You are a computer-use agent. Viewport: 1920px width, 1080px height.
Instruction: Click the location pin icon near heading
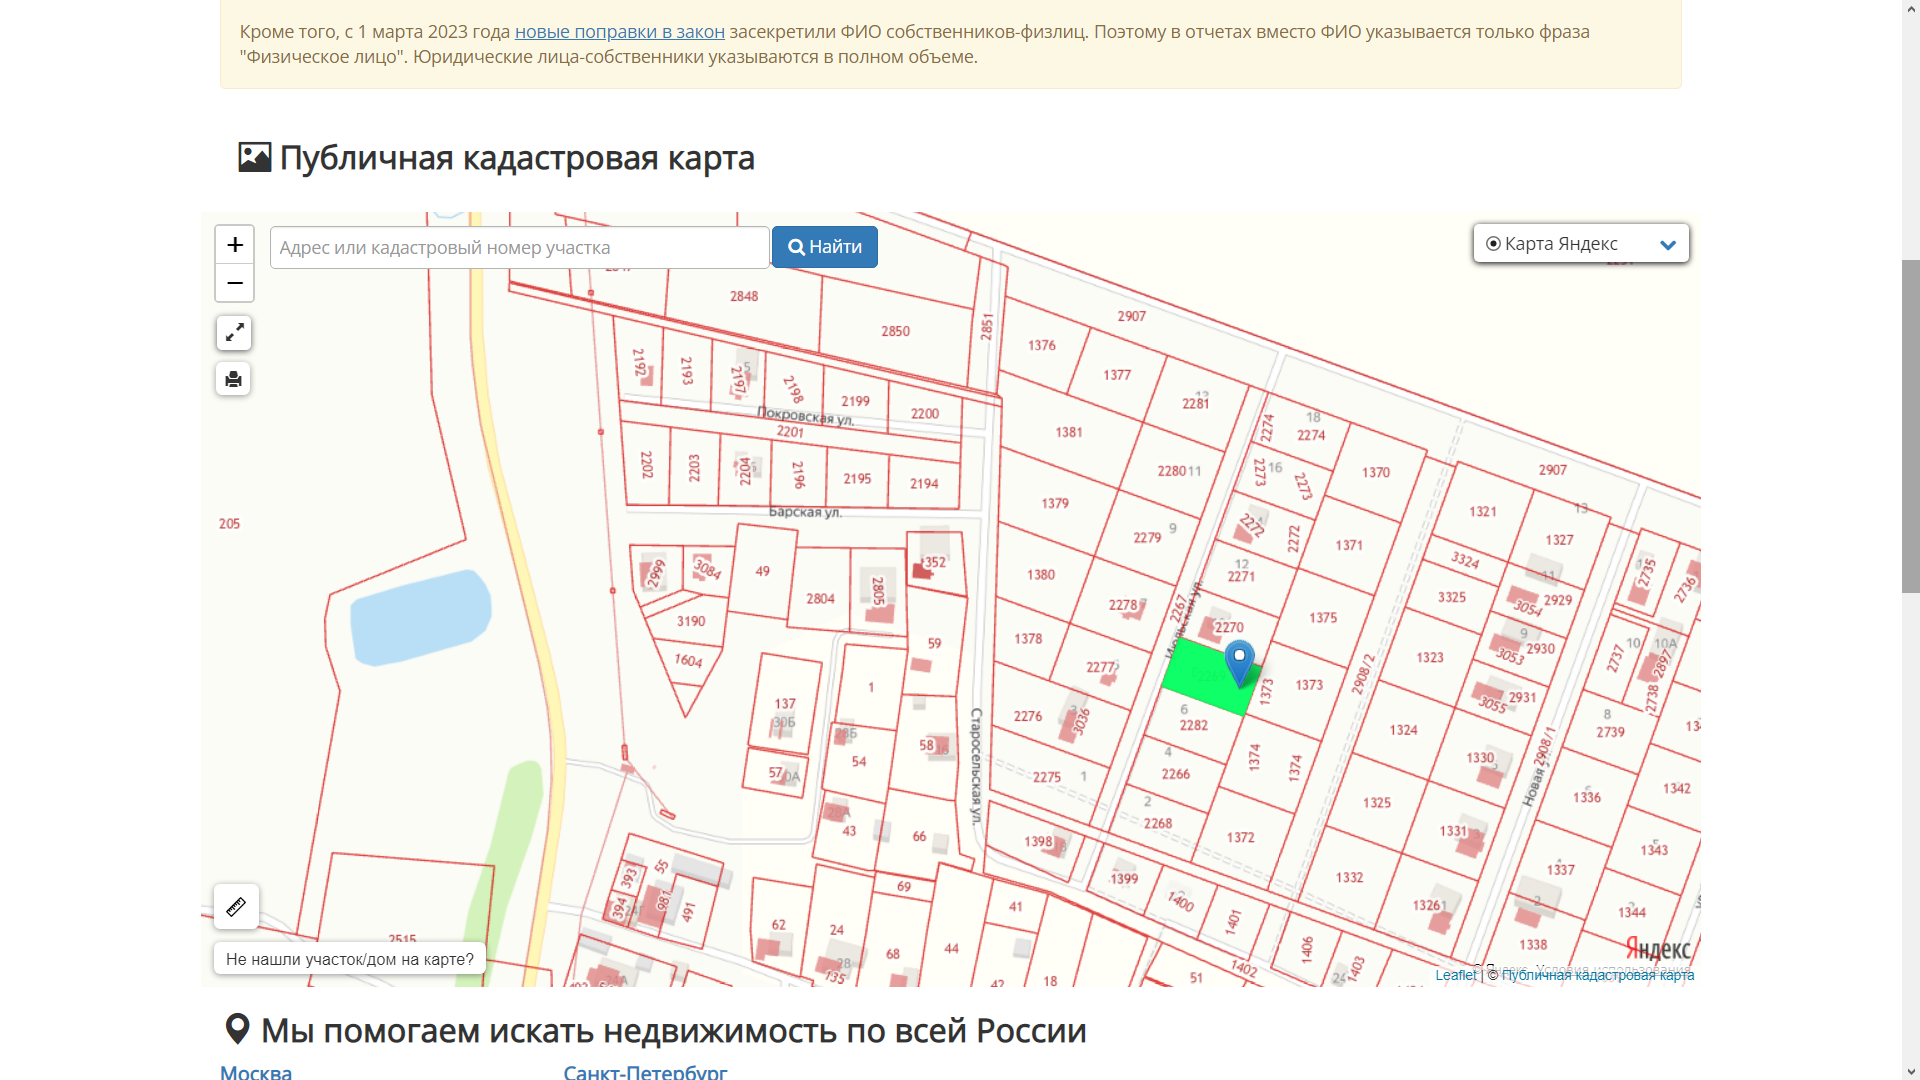[x=237, y=1029]
